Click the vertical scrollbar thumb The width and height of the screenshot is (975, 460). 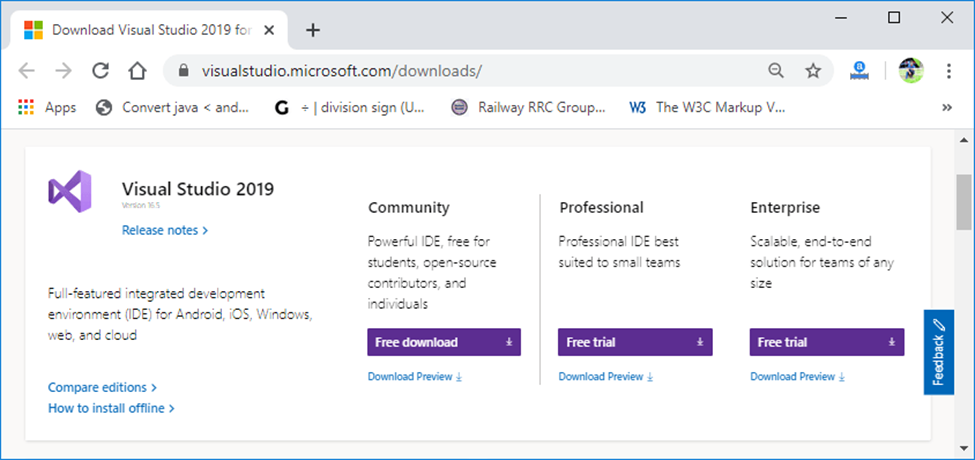[x=964, y=202]
